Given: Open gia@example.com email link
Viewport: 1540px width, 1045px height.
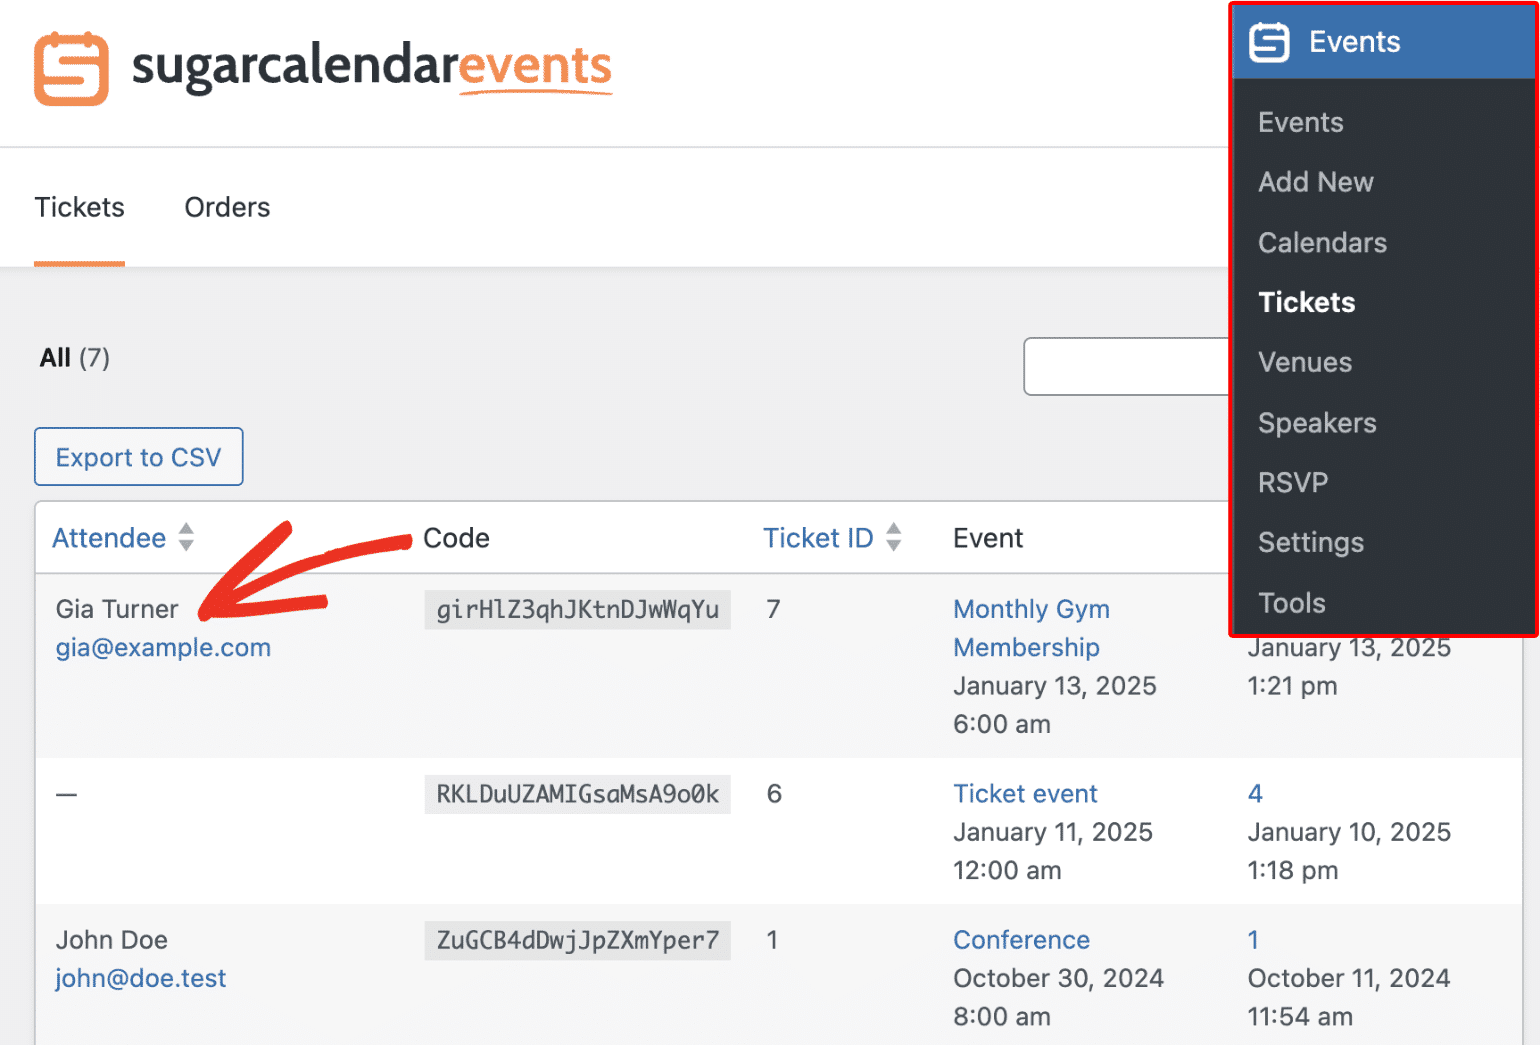Looking at the screenshot, I should [x=163, y=648].
